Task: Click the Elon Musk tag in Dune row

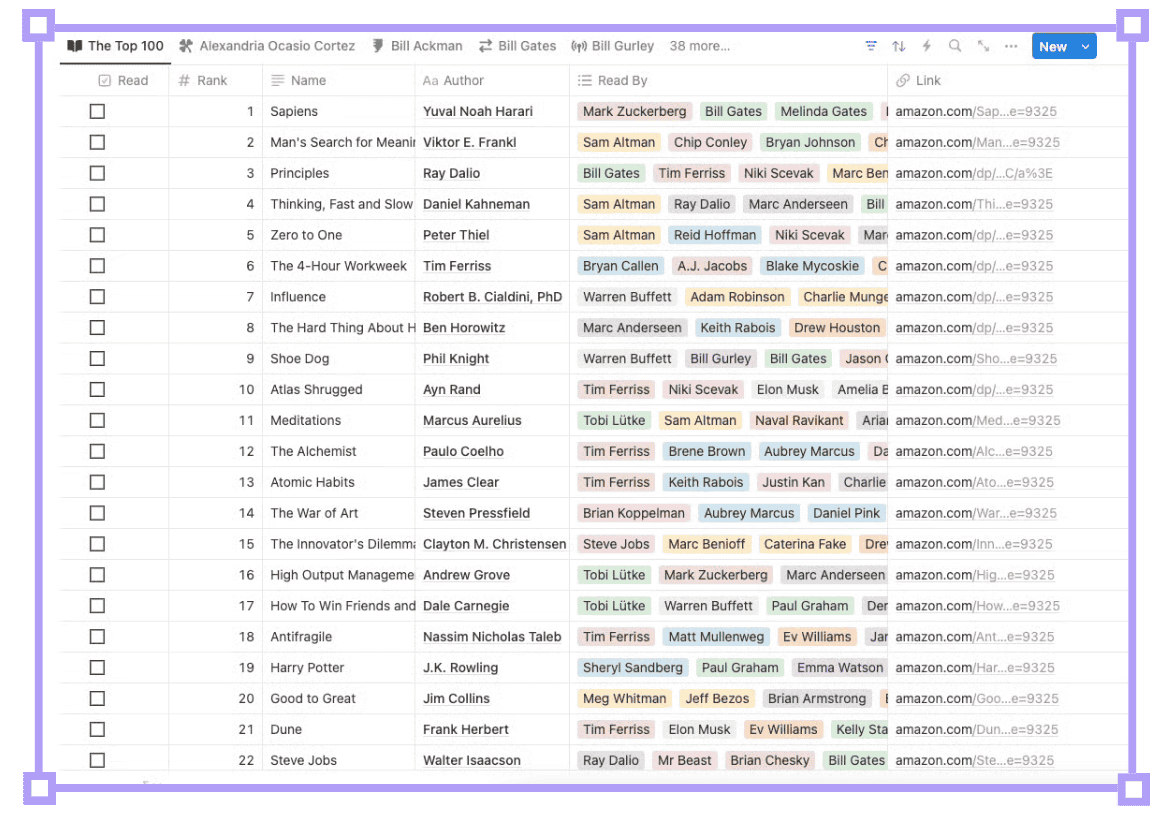Action: (x=700, y=730)
